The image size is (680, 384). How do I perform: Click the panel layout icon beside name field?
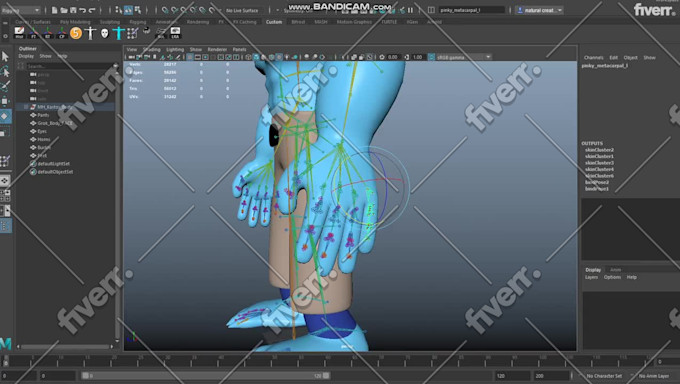[x=431, y=10]
